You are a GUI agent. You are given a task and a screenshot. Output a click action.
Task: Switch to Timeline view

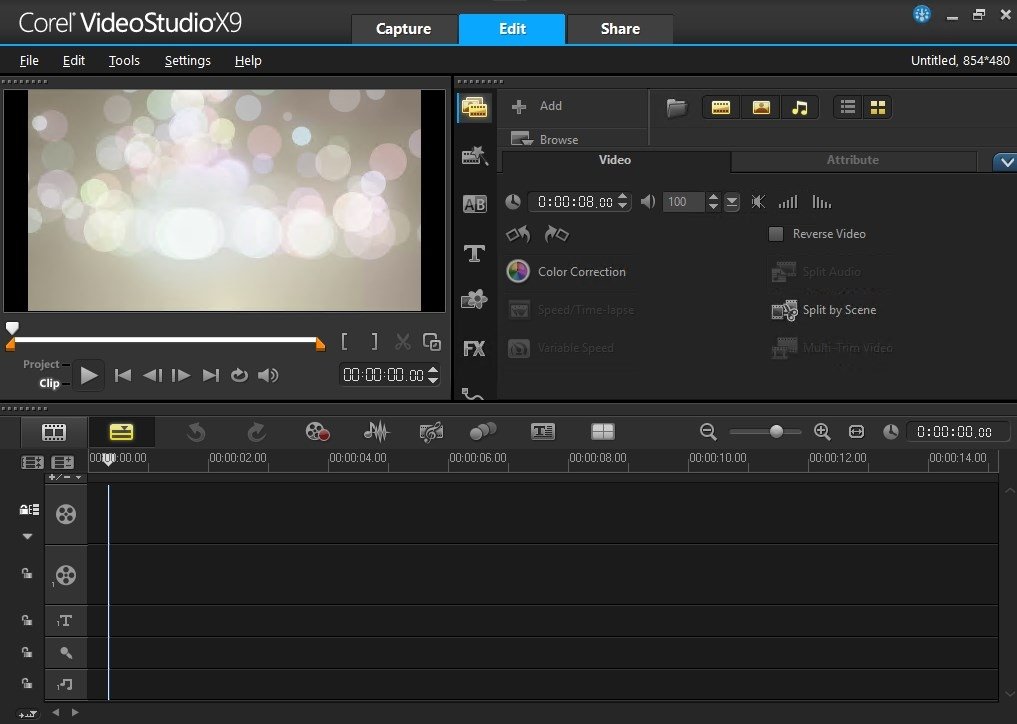pyautogui.click(x=121, y=432)
